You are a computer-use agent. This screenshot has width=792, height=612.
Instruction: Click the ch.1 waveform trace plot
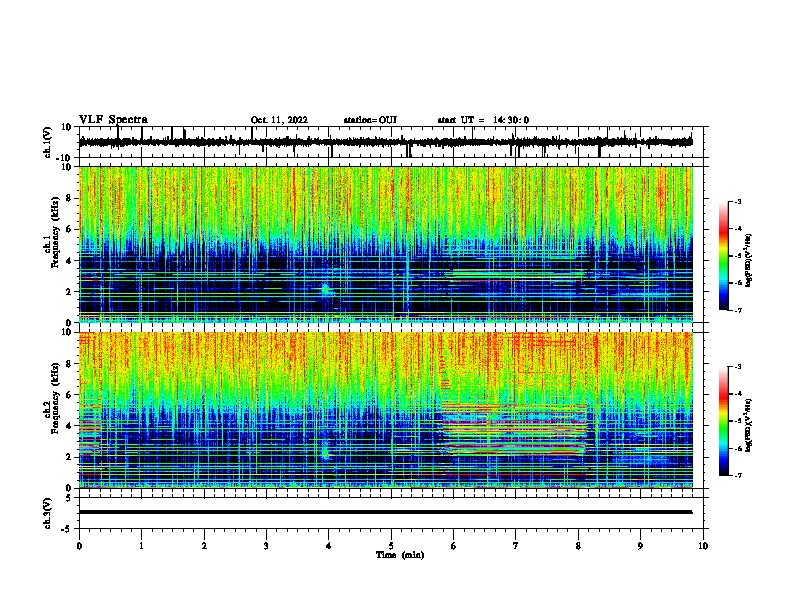(x=386, y=142)
